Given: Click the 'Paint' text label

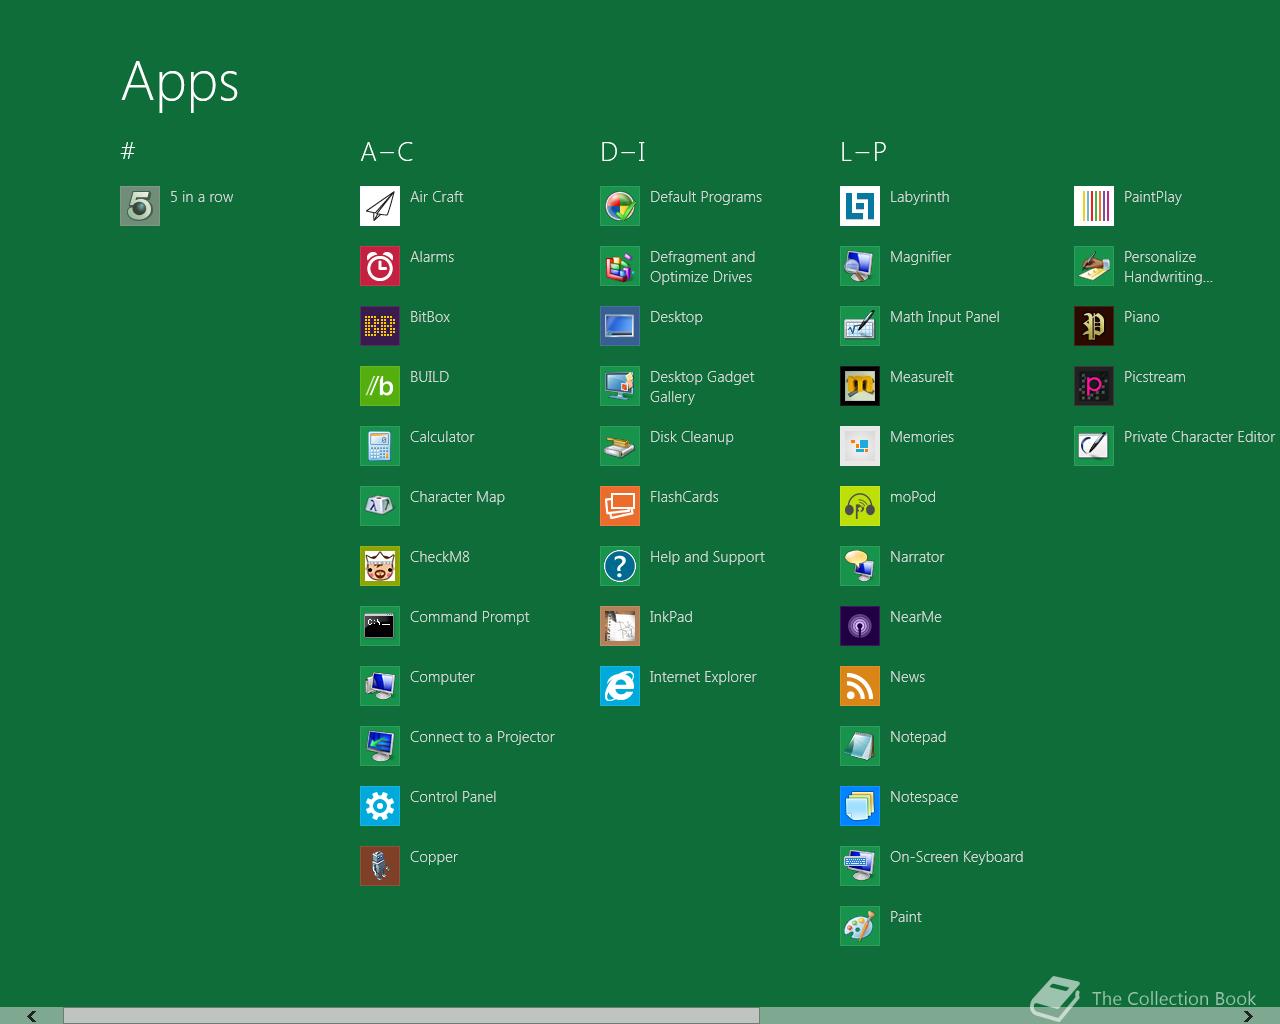Looking at the screenshot, I should [x=906, y=917].
